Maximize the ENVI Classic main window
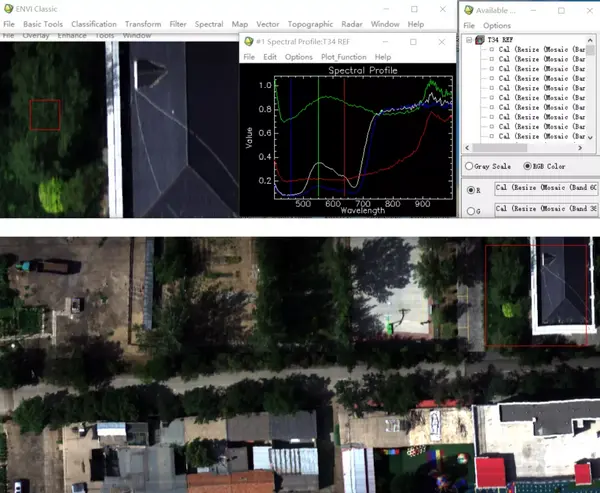Viewport: 600px width, 493px height. tap(414, 9)
